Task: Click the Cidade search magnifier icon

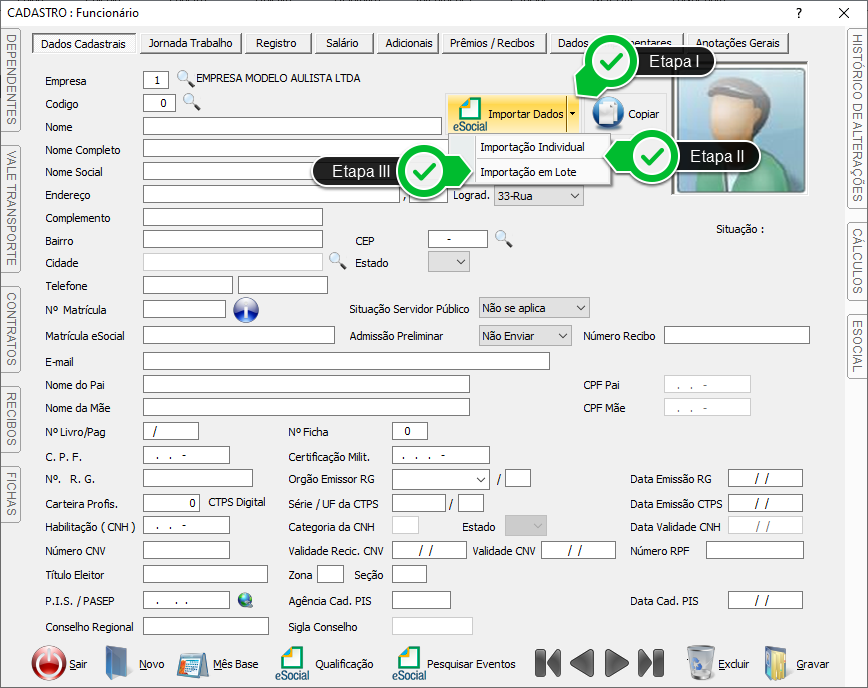Action: coord(338,260)
